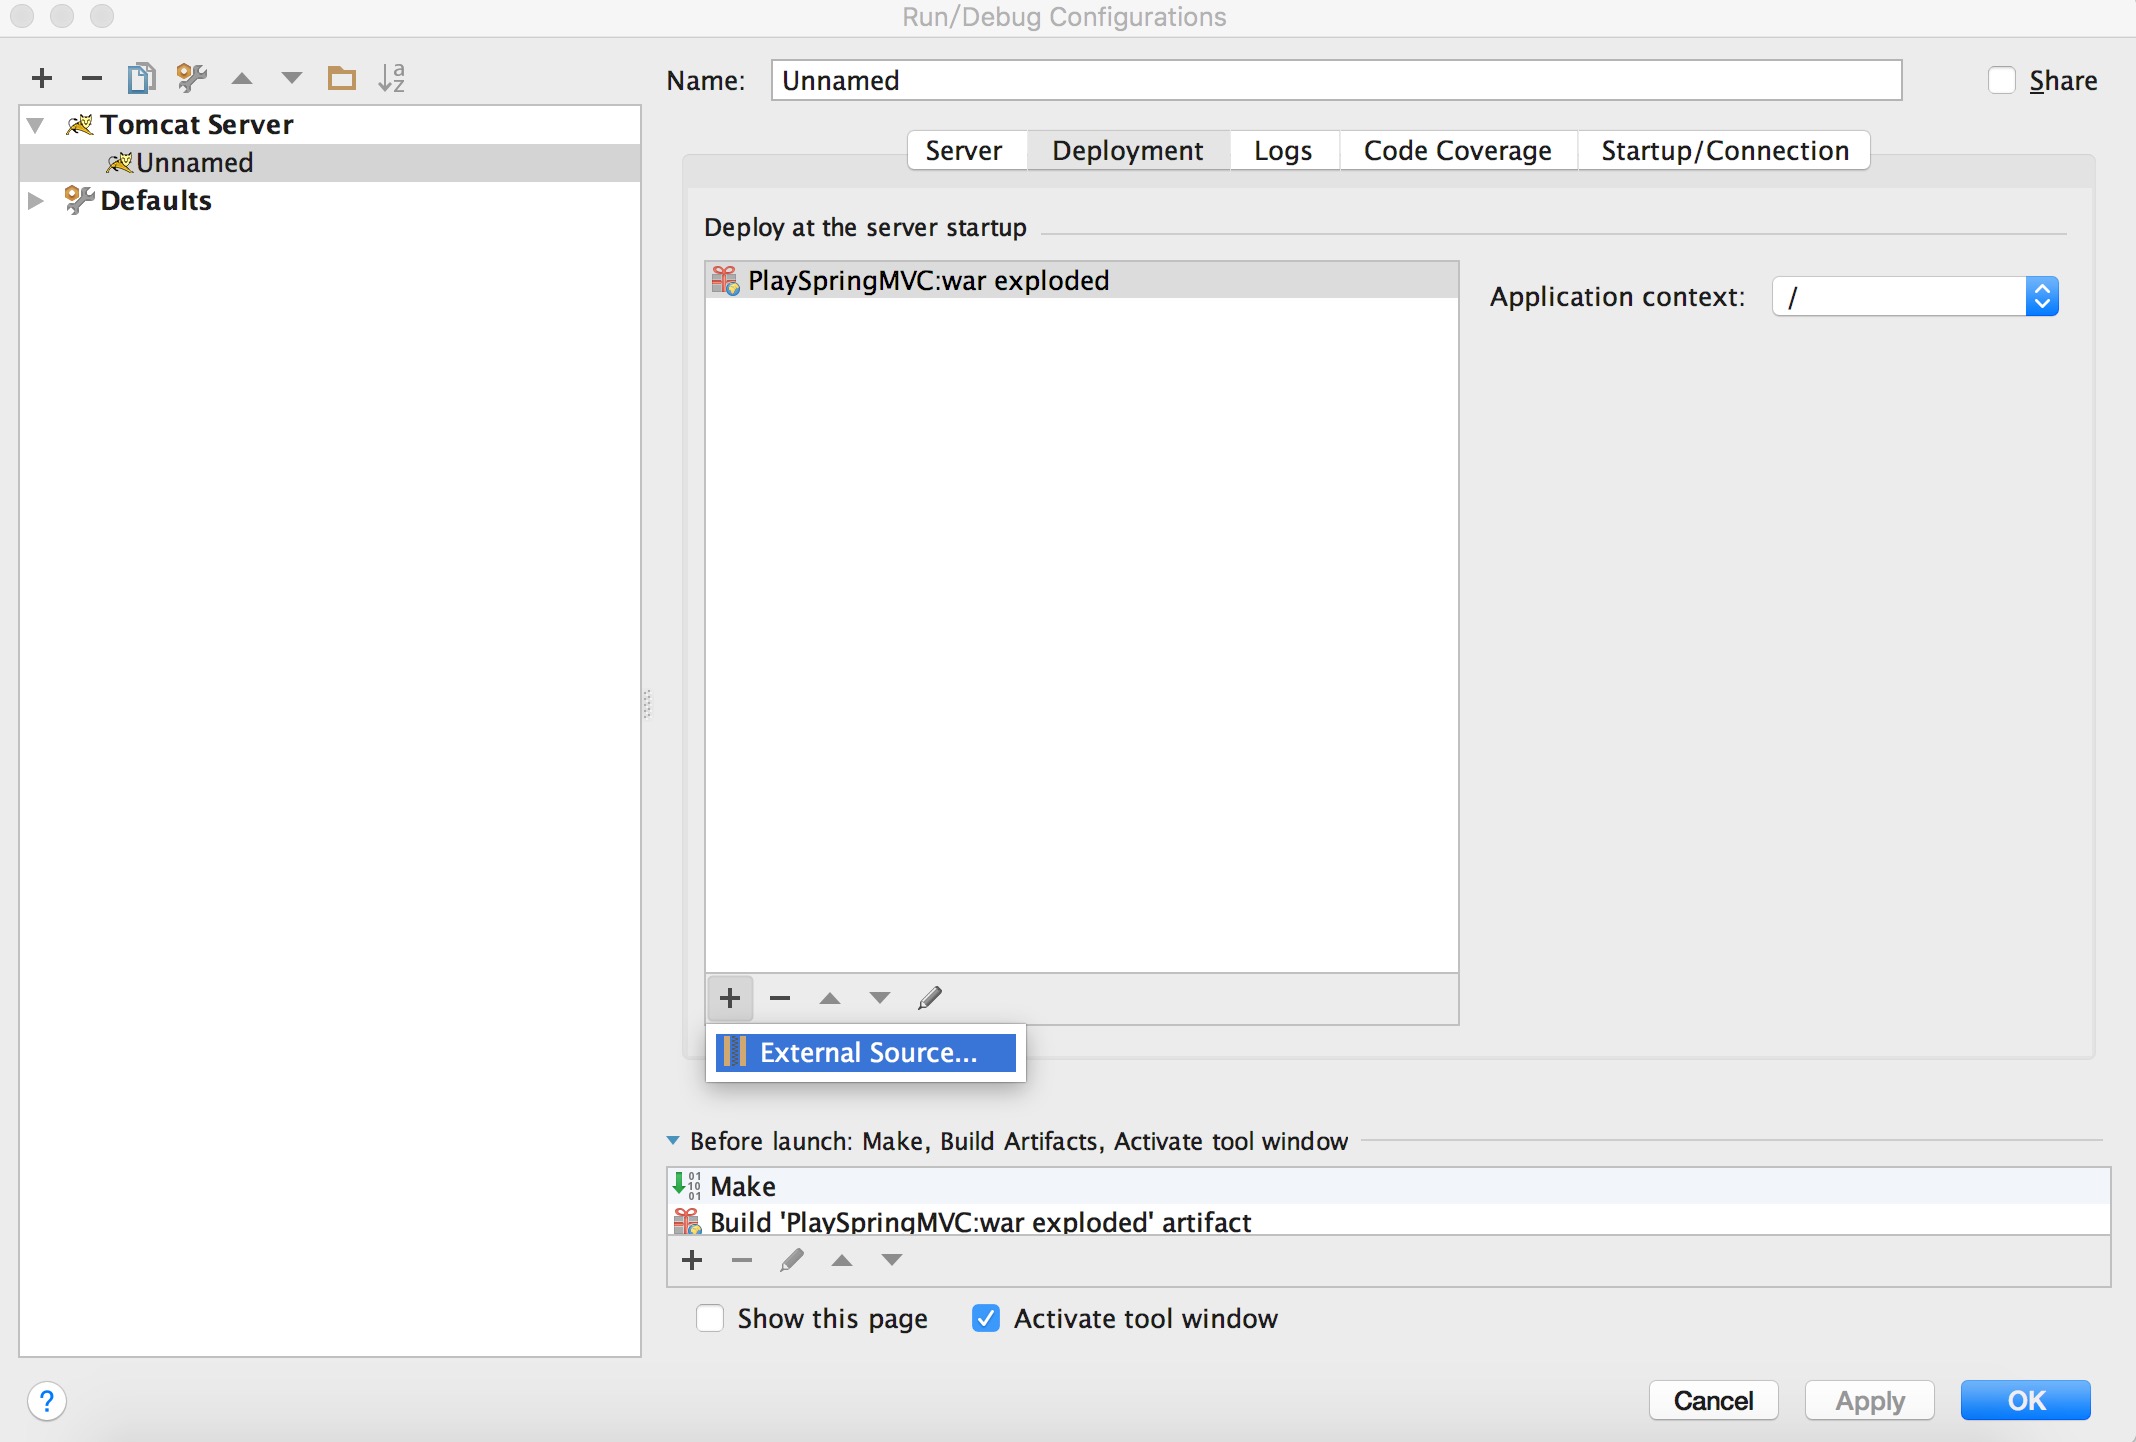The image size is (2136, 1442).
Task: Open edit defaults wrench icon
Action: [191, 78]
